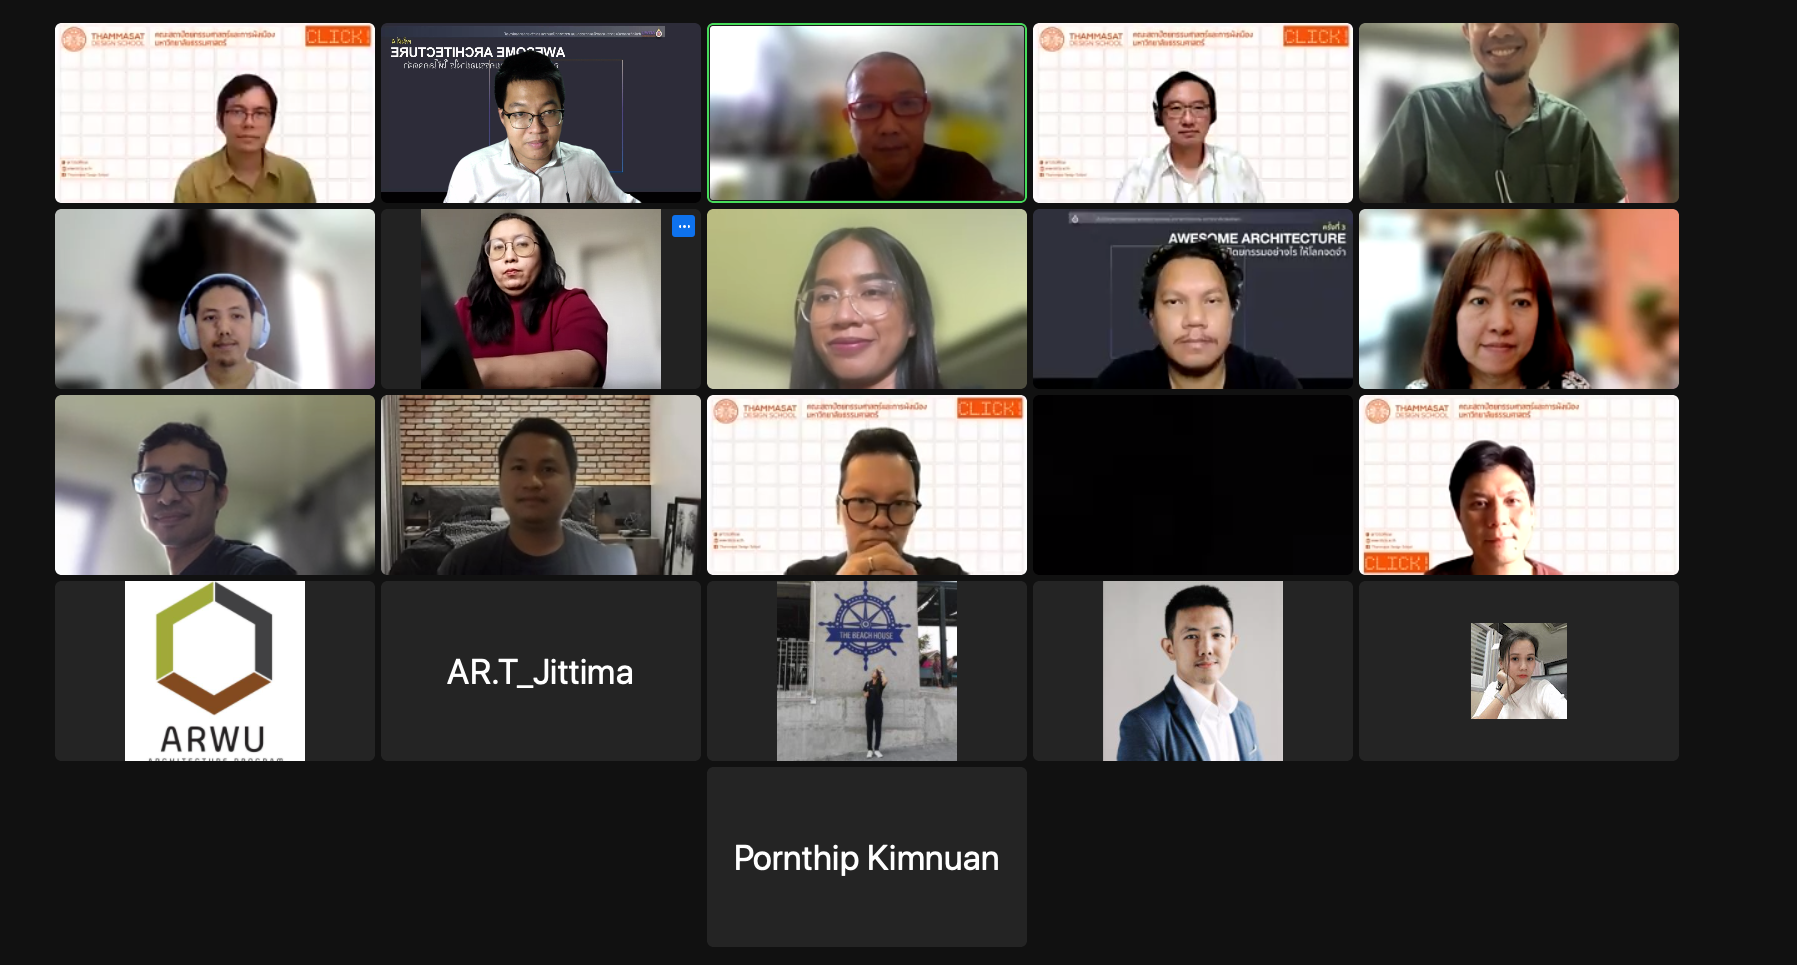Click the blue blazer profile picture tile
Image resolution: width=1797 pixels, height=965 pixels.
(1193, 671)
